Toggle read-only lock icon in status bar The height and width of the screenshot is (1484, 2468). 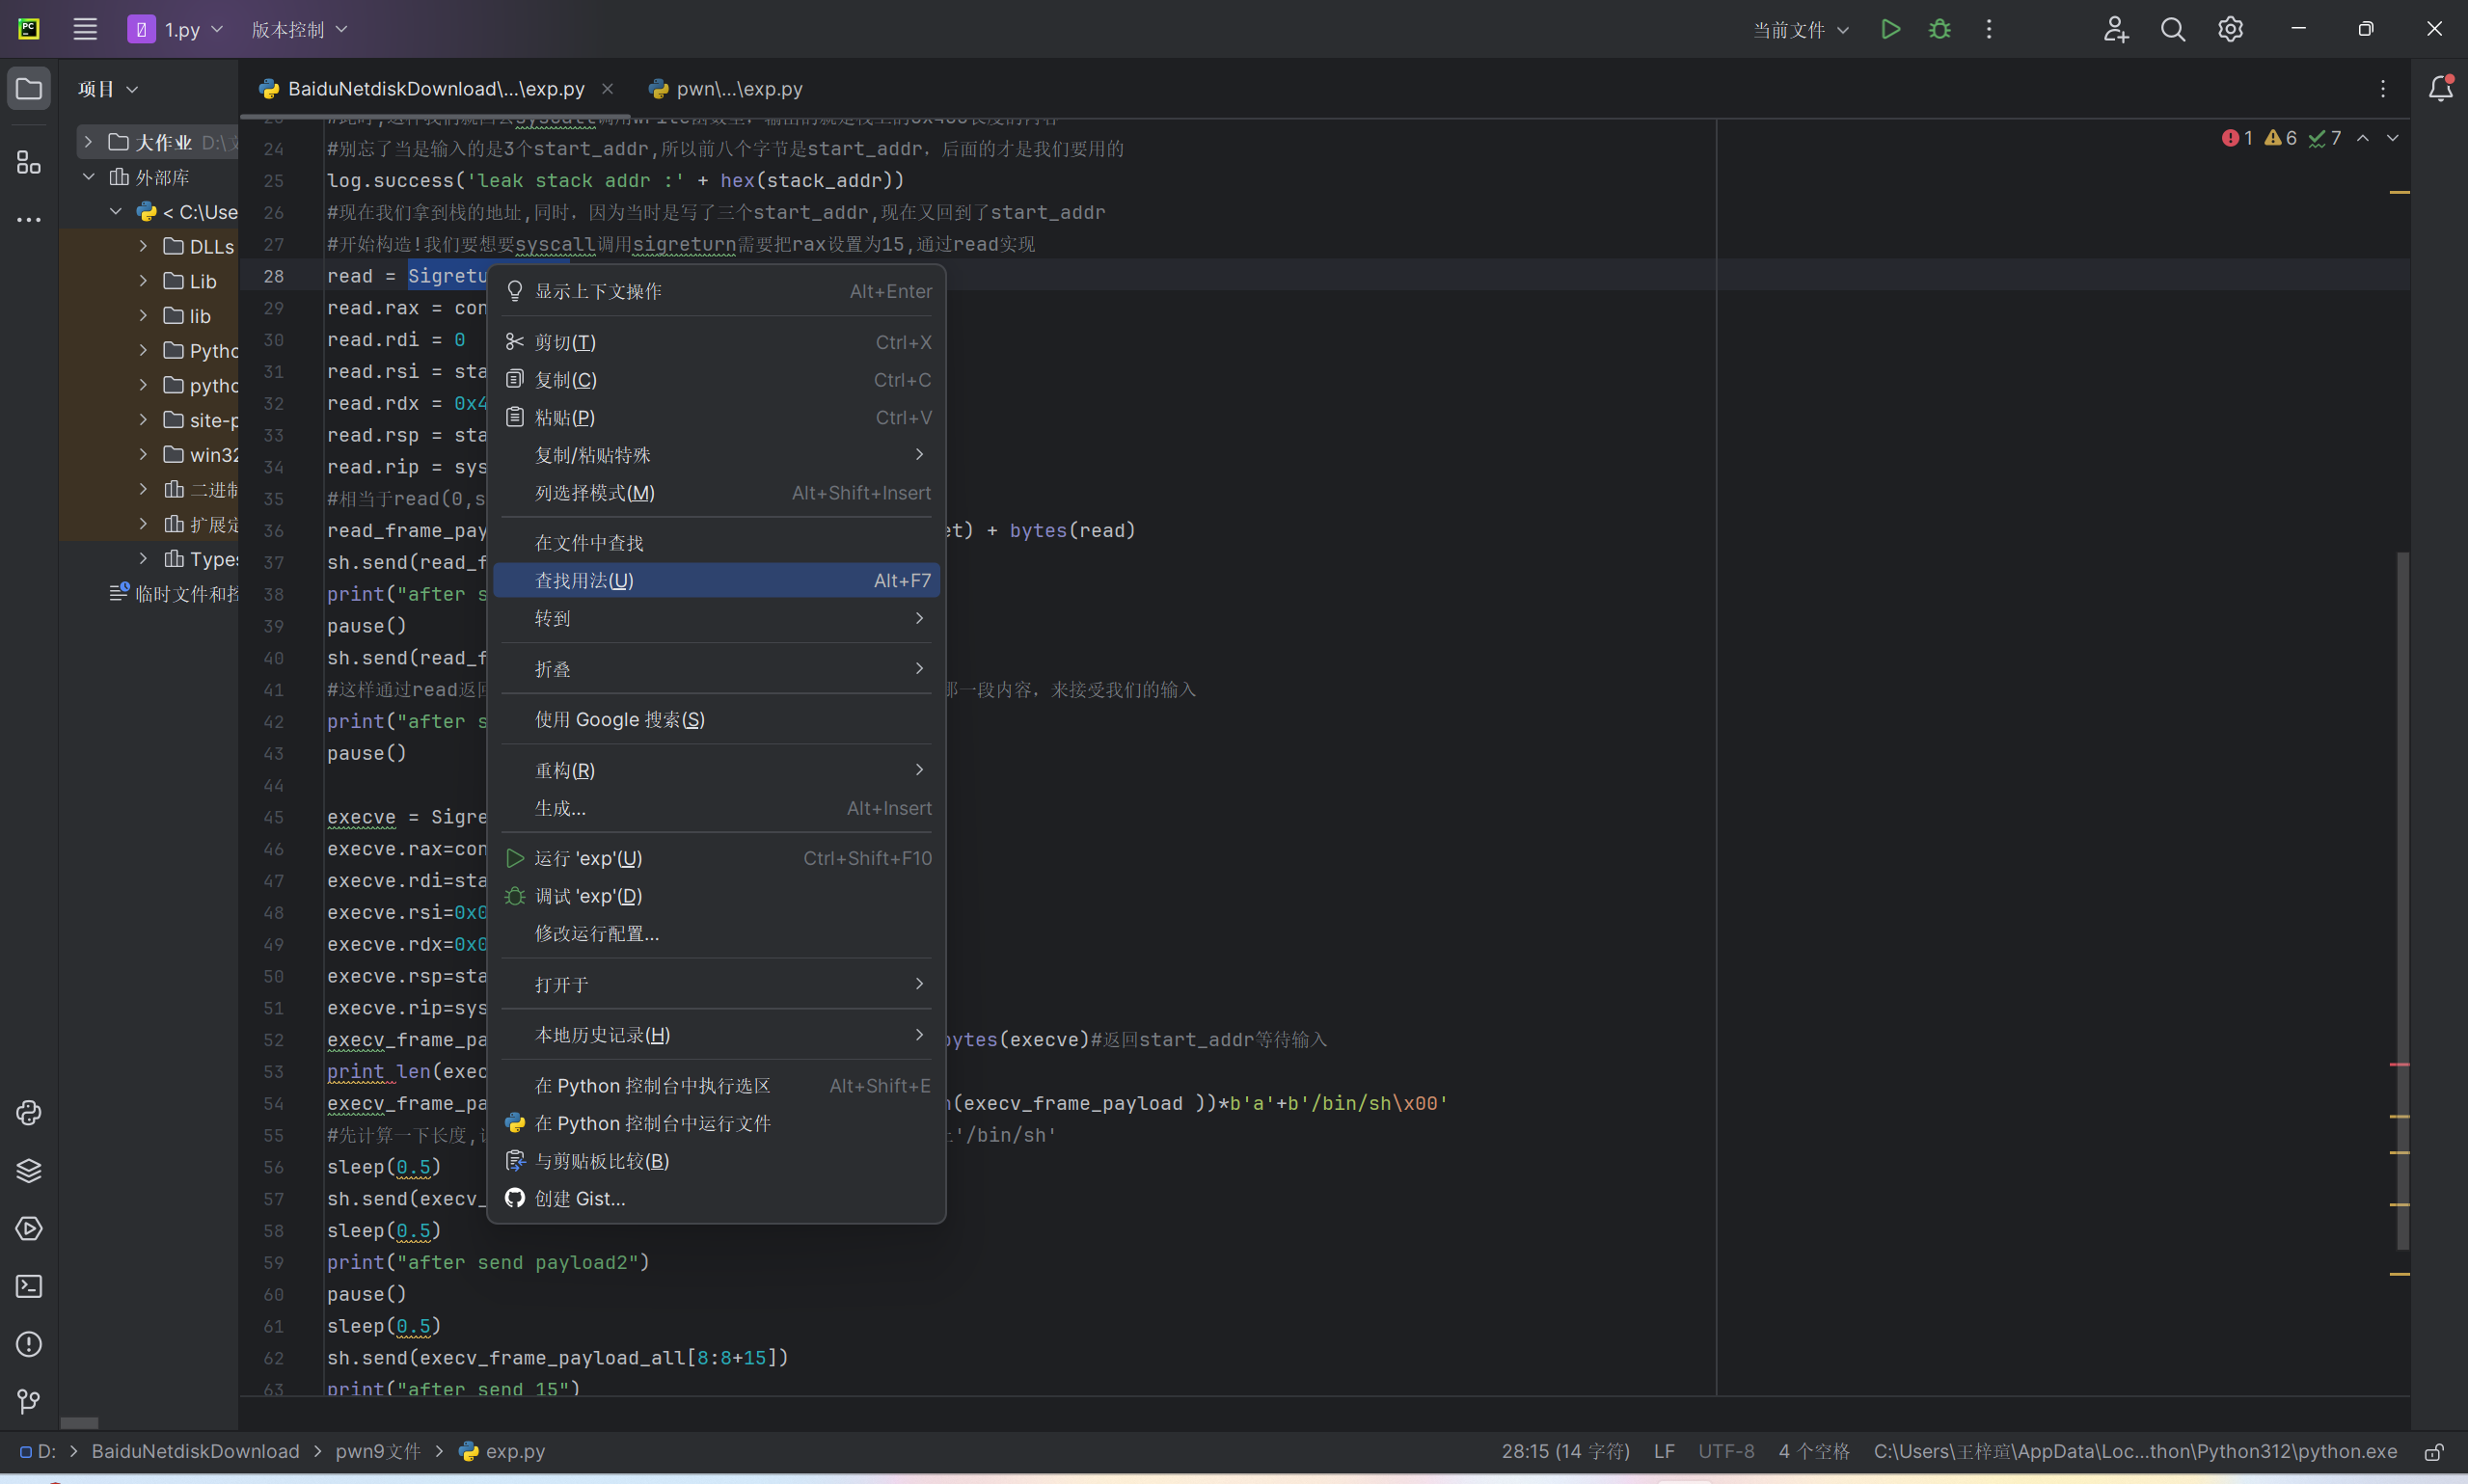coord(2434,1451)
